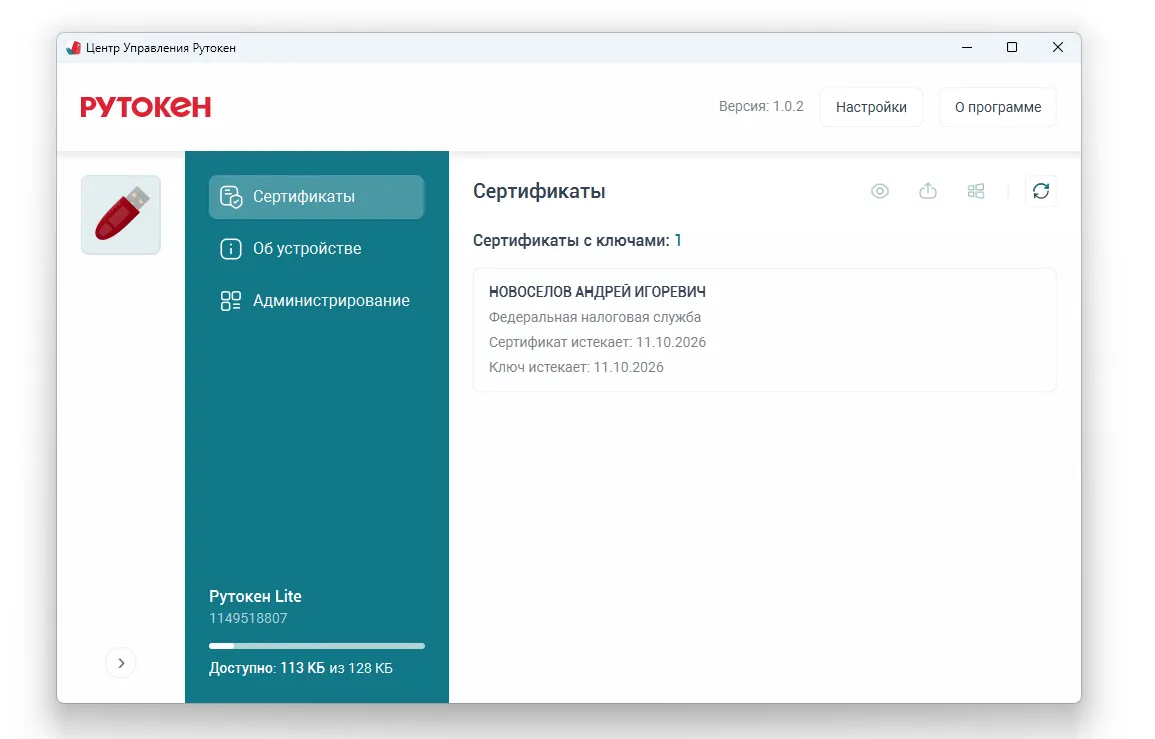Click the Сертификаты с ключами: 1 heading

pos(578,240)
